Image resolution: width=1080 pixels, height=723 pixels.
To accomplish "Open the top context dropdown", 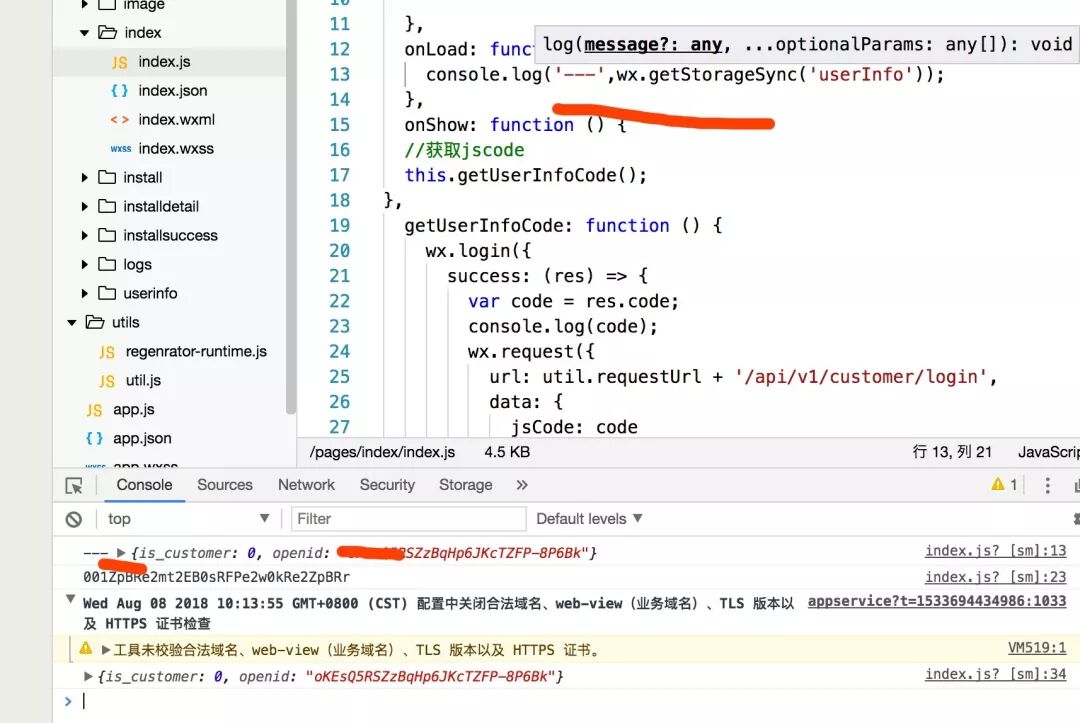I will [x=187, y=518].
